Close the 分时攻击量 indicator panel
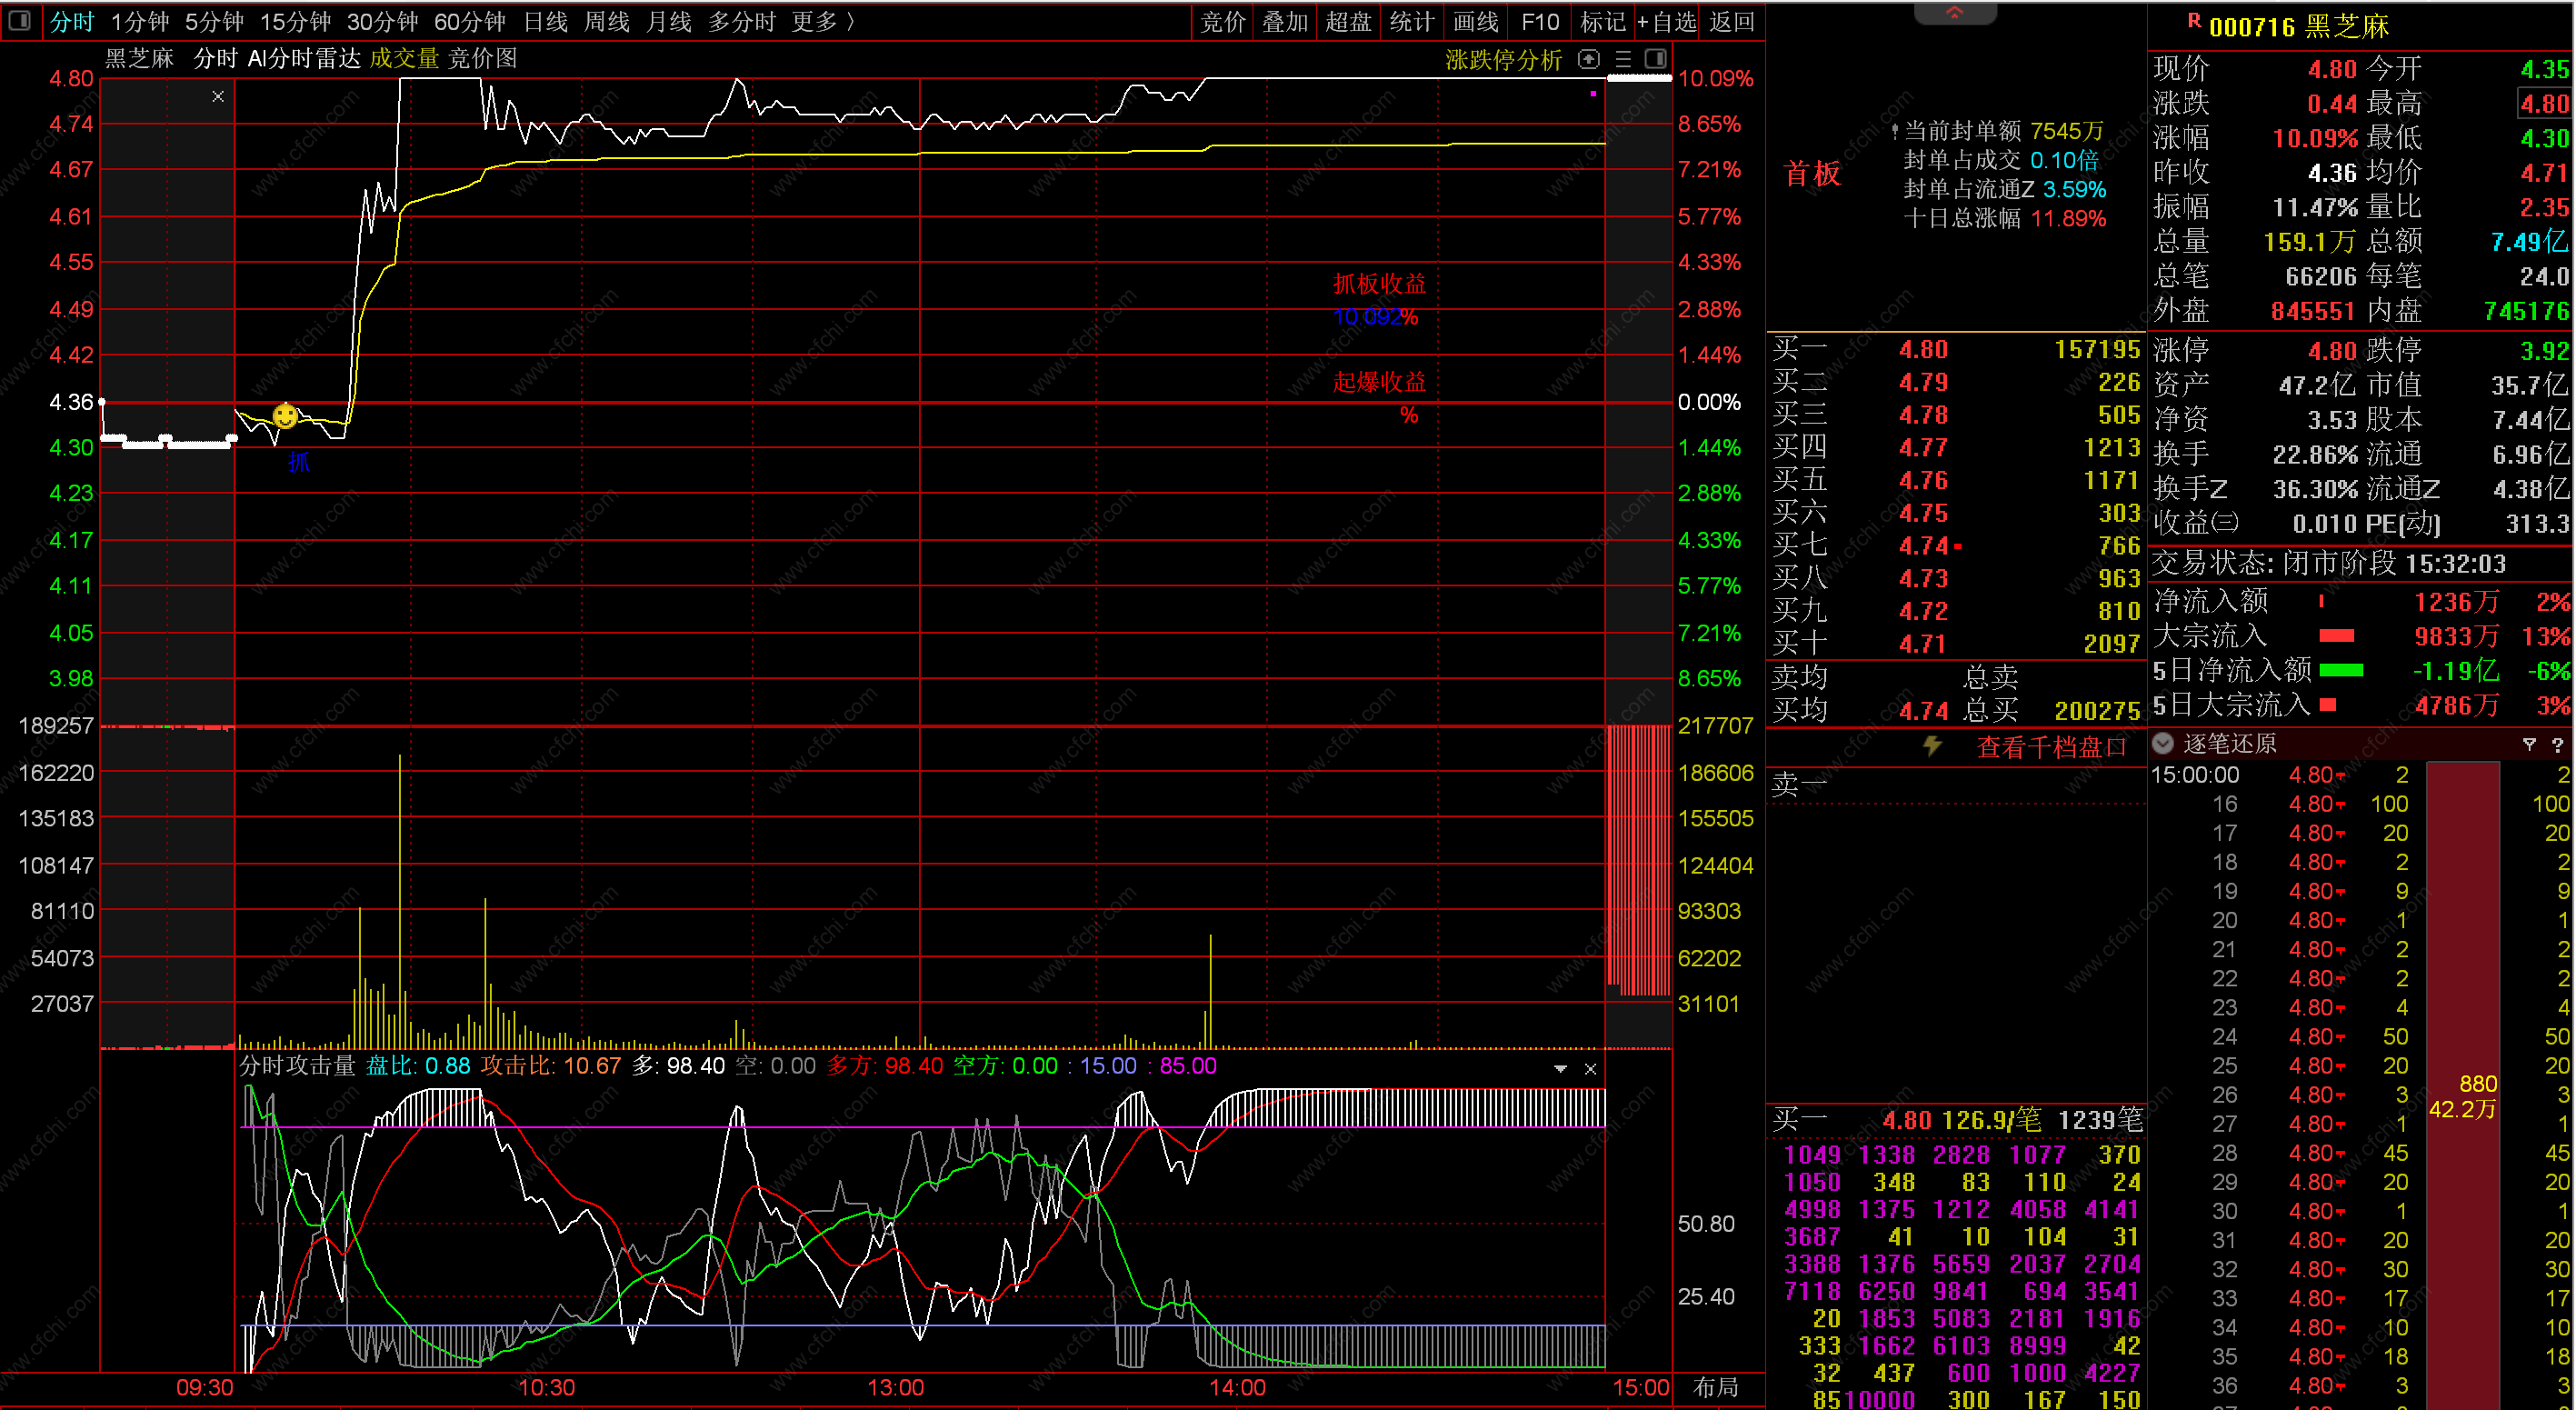2576x1410 pixels. [x=1591, y=1069]
